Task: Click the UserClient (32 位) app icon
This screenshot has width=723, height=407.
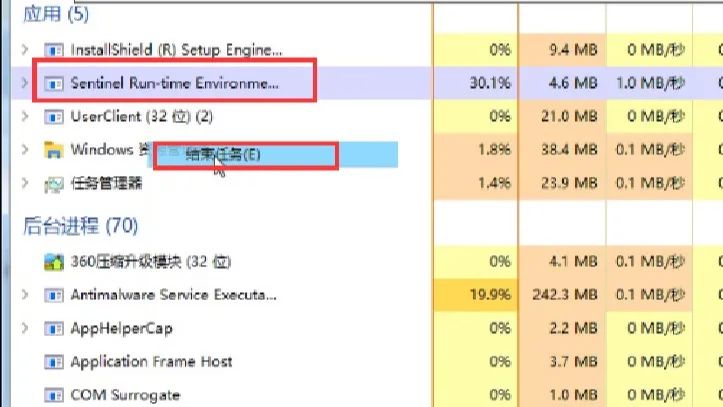Action: 53,117
